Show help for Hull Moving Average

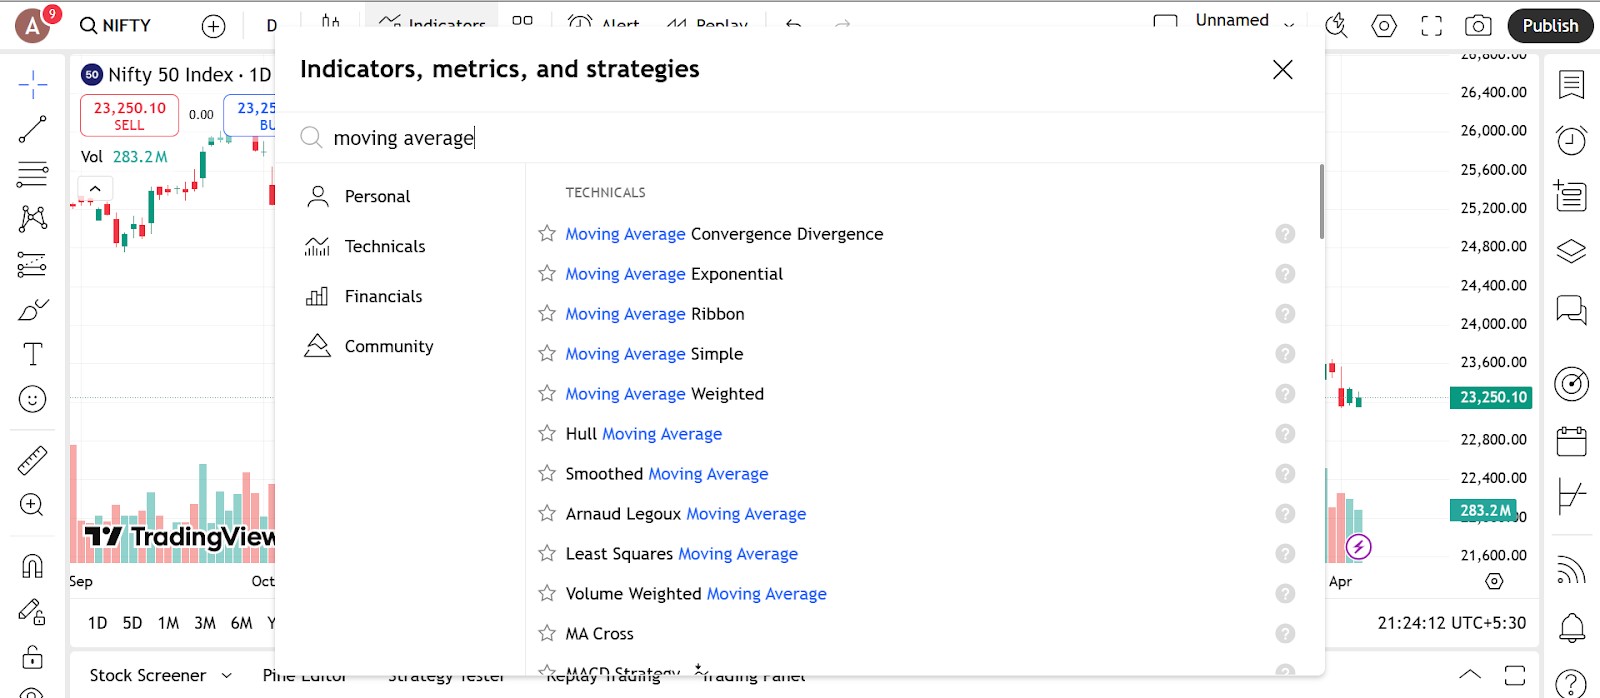[x=1285, y=433]
